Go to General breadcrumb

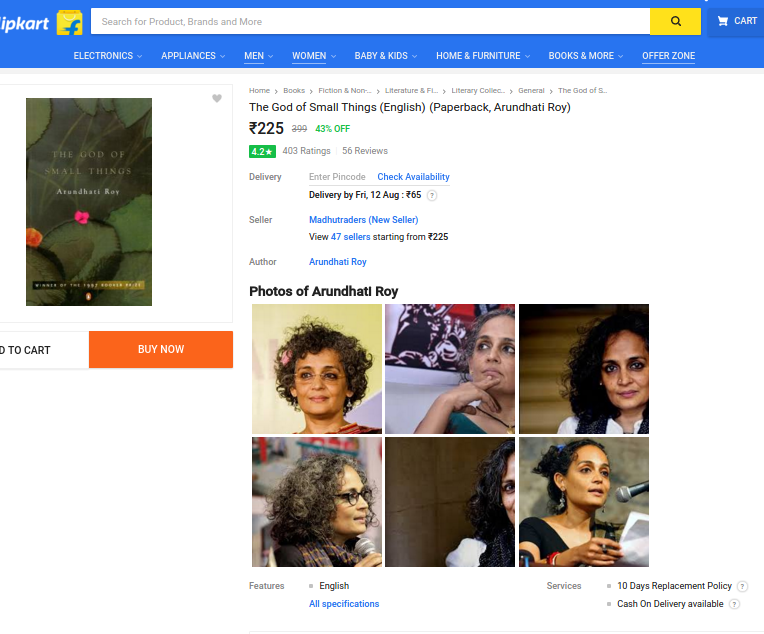(x=531, y=91)
